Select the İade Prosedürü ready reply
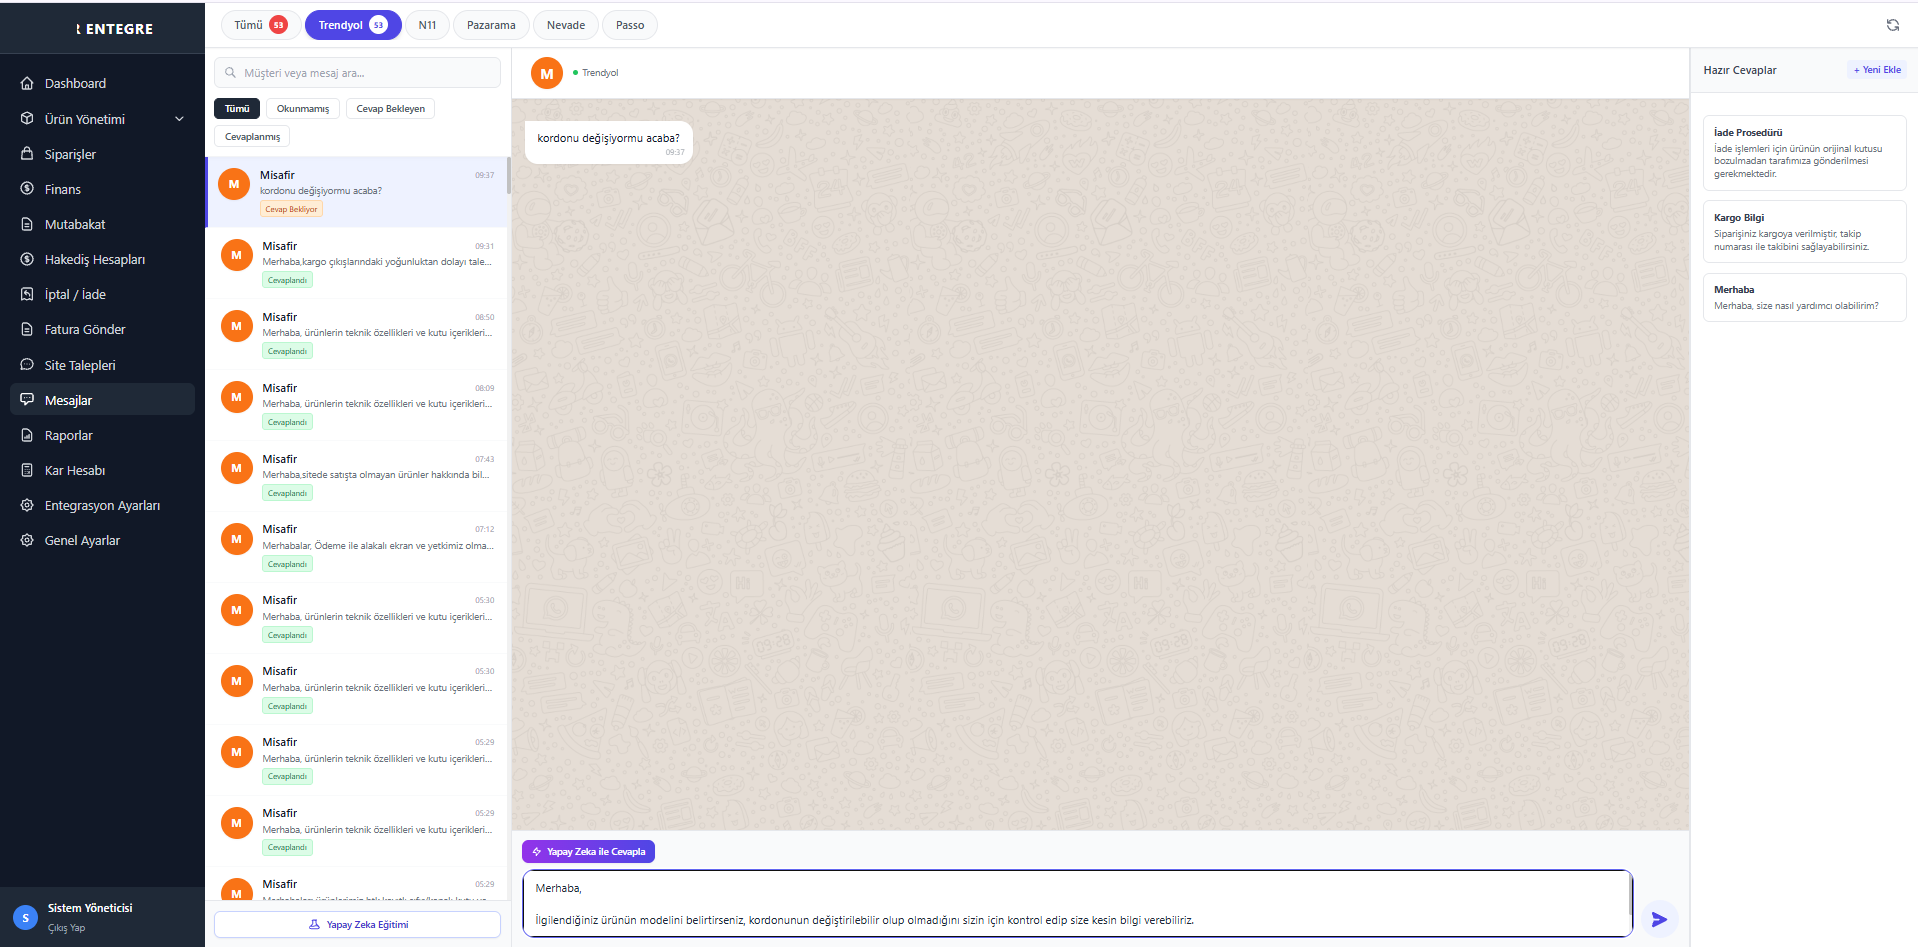Screen dimensions: 1918x947 click(1804, 153)
